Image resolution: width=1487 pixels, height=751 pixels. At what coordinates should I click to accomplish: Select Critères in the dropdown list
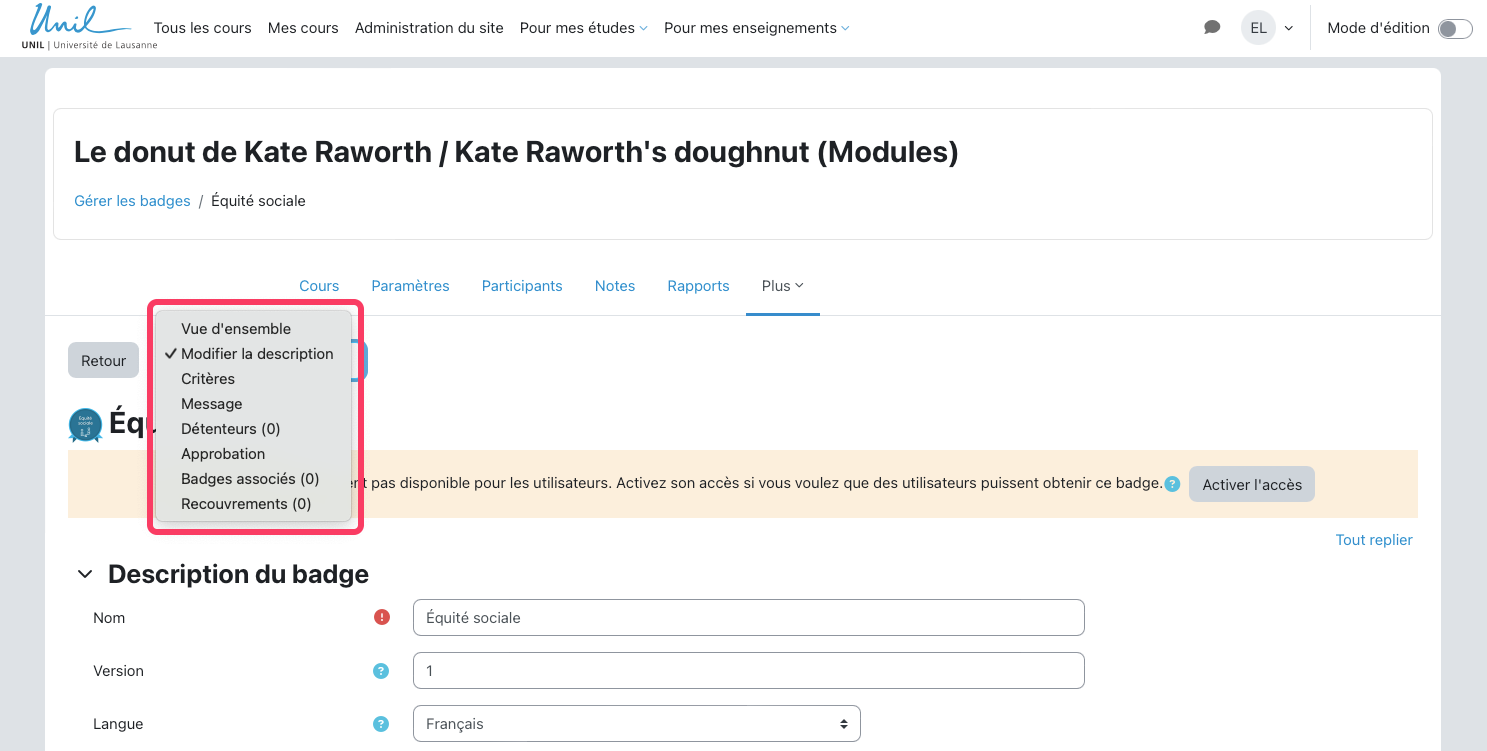coord(208,379)
